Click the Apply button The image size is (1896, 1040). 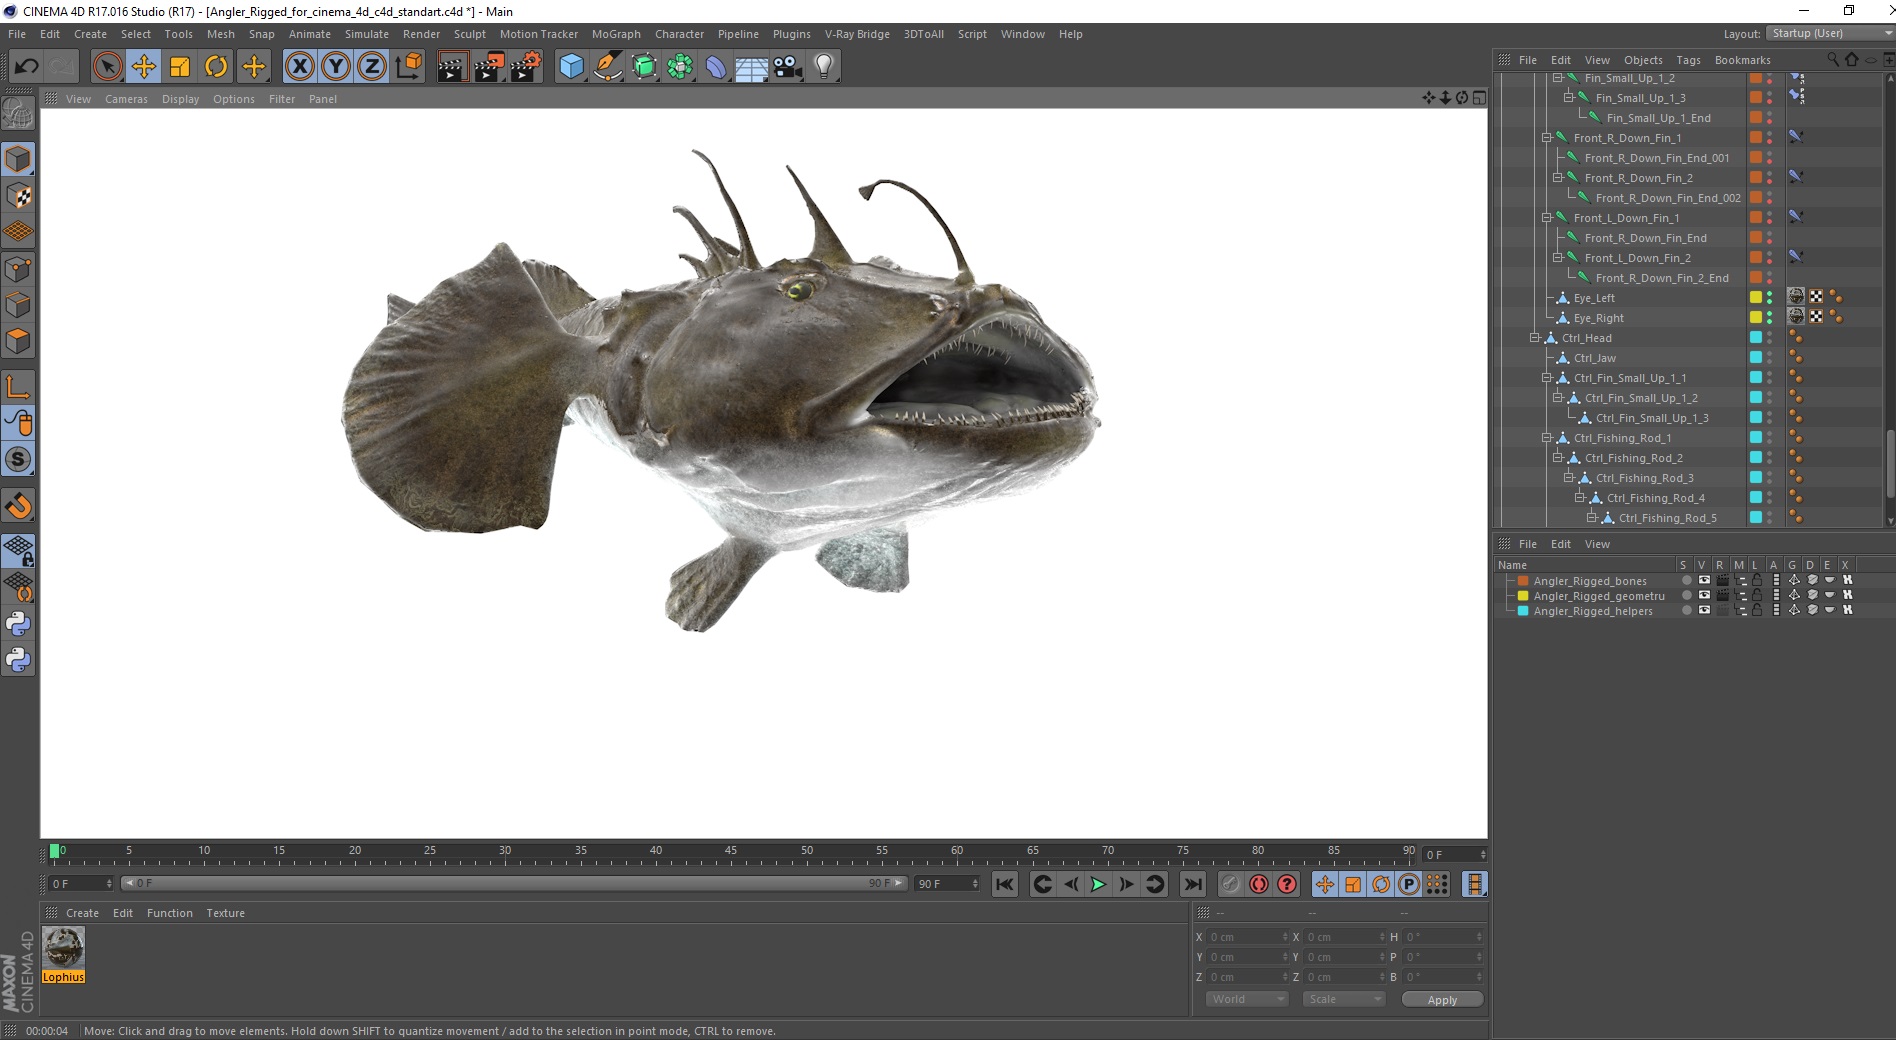(1441, 999)
